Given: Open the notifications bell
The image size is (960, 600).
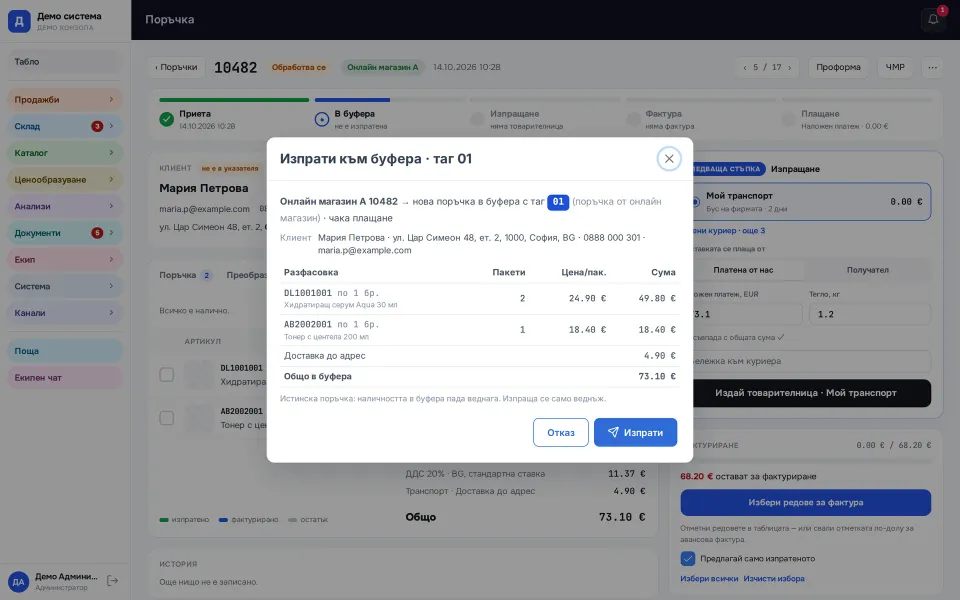Looking at the screenshot, I should pos(932,20).
